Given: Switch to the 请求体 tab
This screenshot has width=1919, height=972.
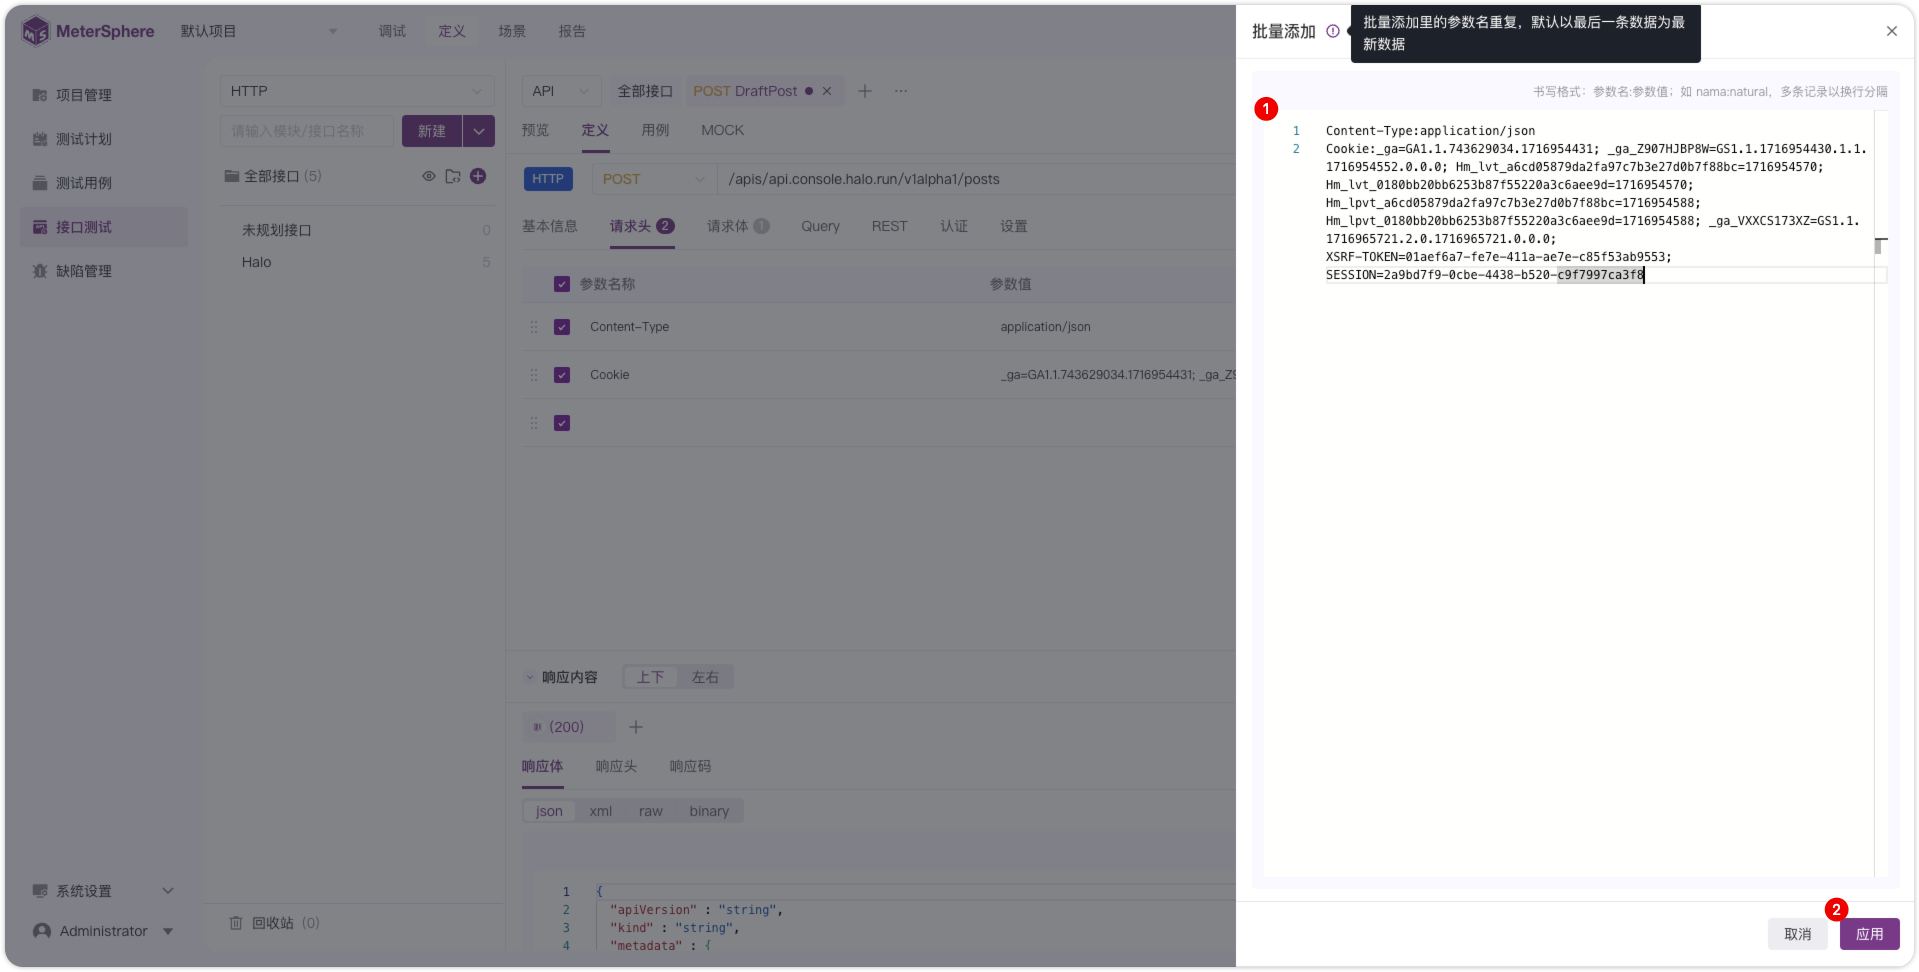Looking at the screenshot, I should [x=738, y=226].
